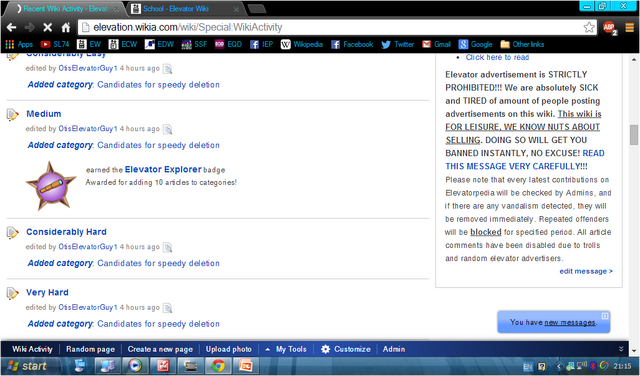This screenshot has width=640, height=376.
Task: Open the Wikipedia bookmark
Action: click(302, 44)
